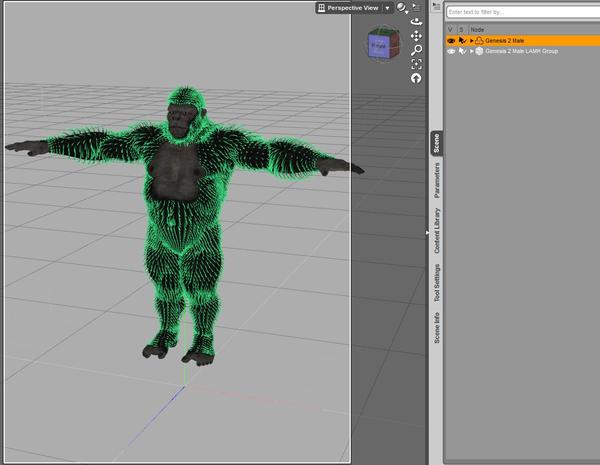The height and width of the screenshot is (465, 600).
Task: Click the view orientation cube
Action: (x=383, y=44)
